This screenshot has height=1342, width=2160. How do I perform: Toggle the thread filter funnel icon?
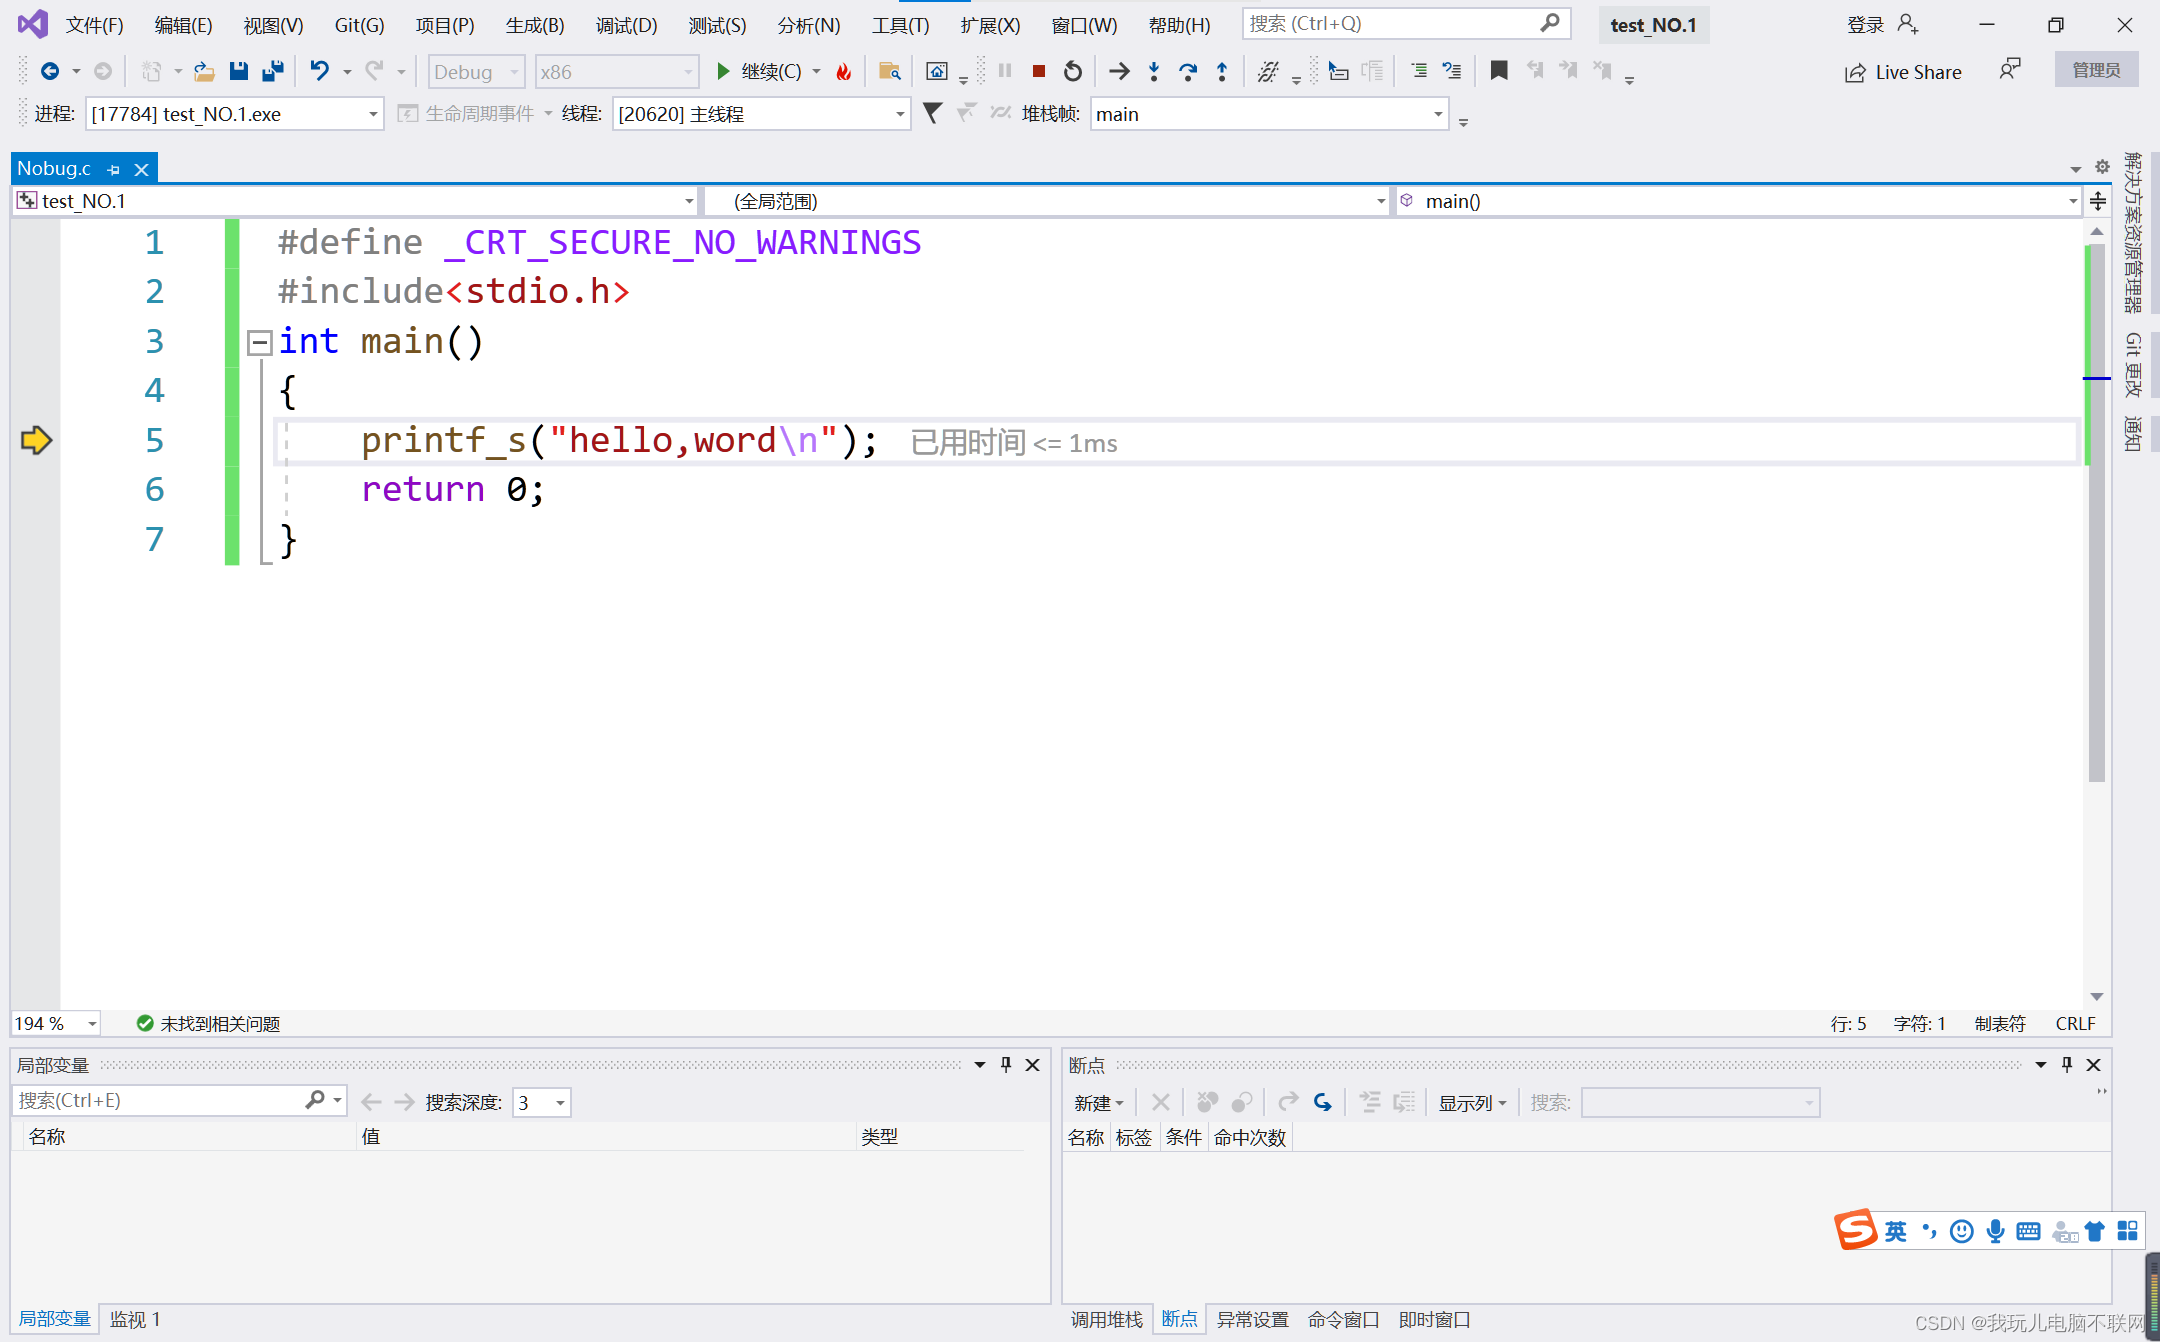point(932,113)
